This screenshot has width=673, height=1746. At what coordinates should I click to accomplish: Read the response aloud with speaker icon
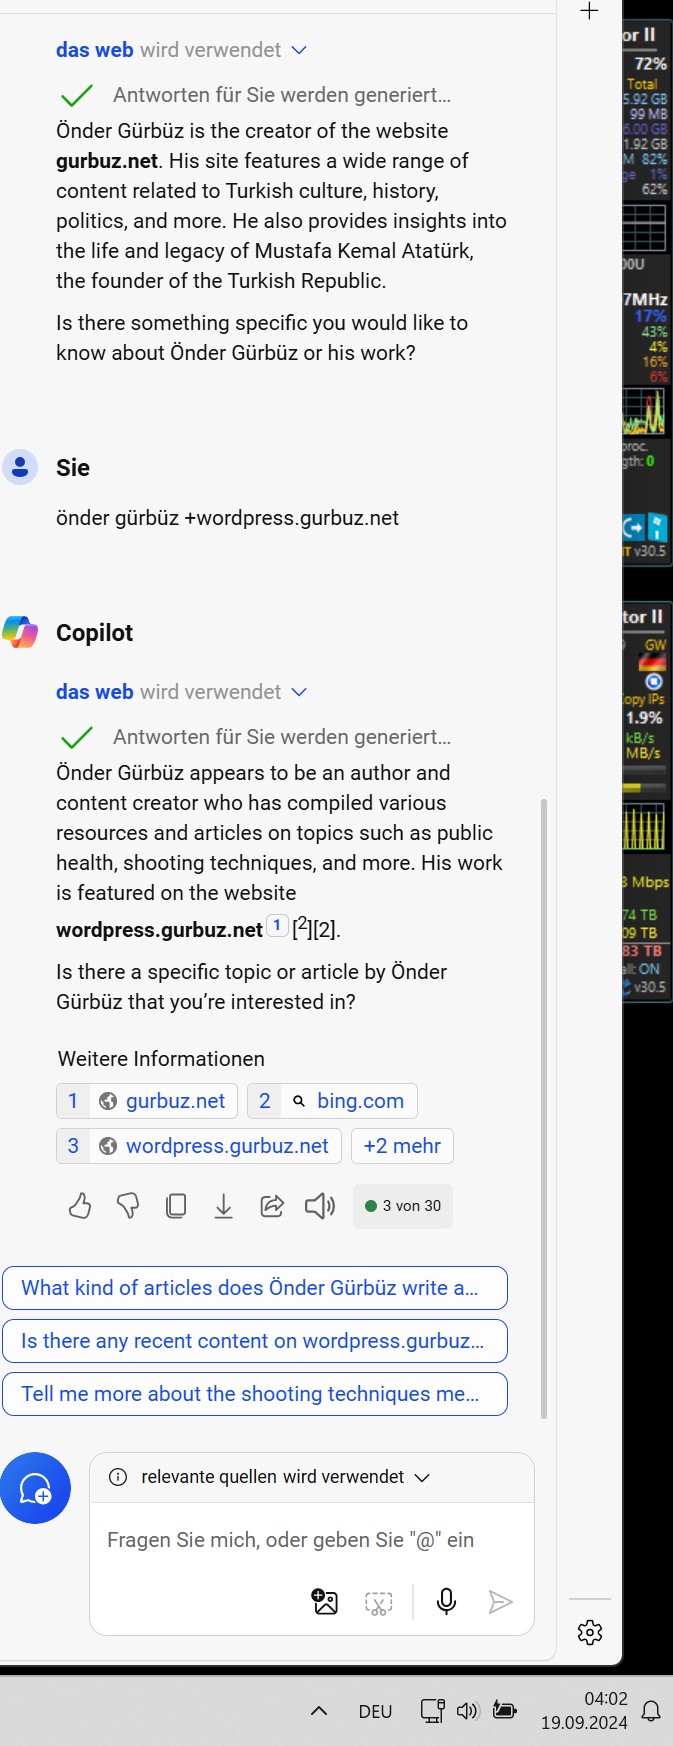pos(320,1206)
